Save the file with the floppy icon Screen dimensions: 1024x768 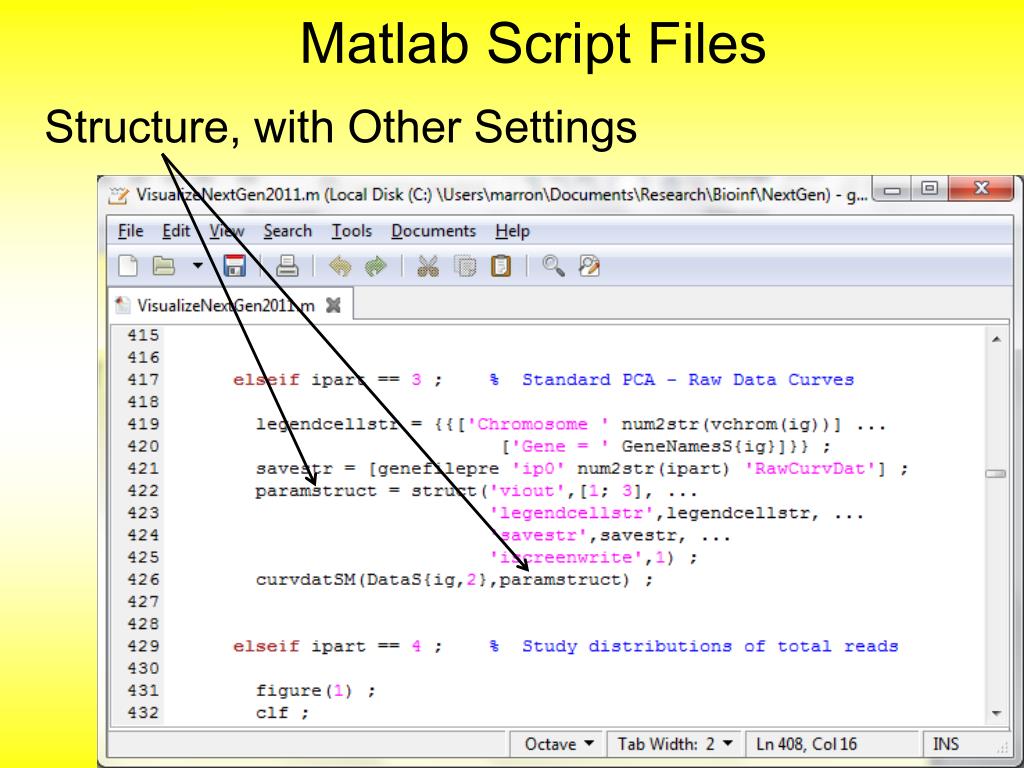(x=234, y=266)
